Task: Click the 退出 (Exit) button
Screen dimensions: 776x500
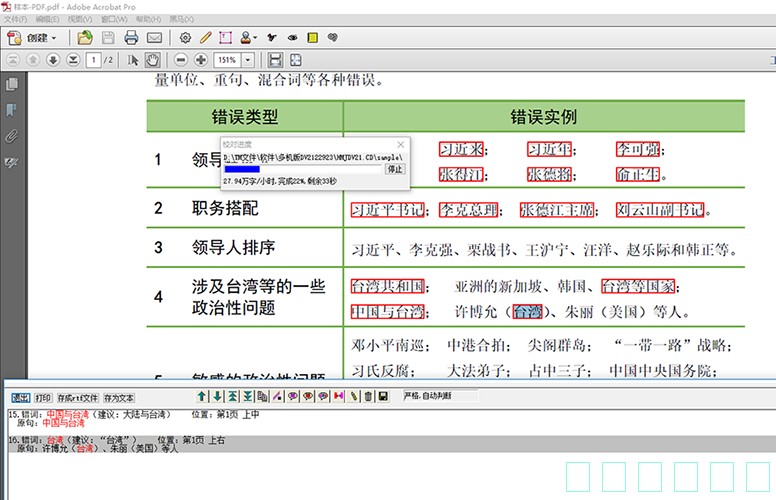Action: pyautogui.click(x=21, y=398)
